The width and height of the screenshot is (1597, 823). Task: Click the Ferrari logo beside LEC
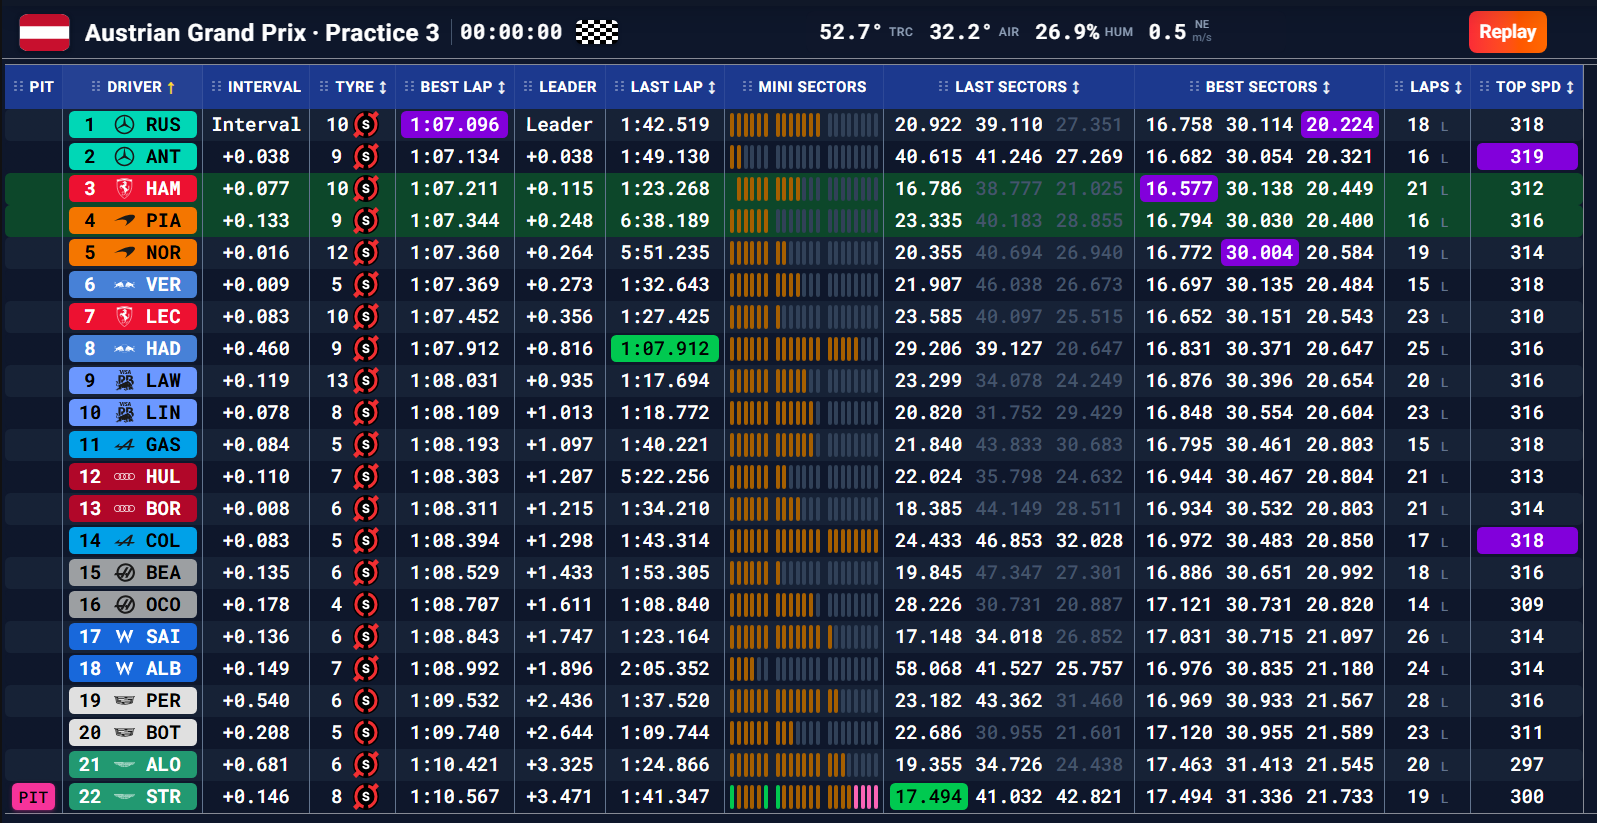click(125, 316)
